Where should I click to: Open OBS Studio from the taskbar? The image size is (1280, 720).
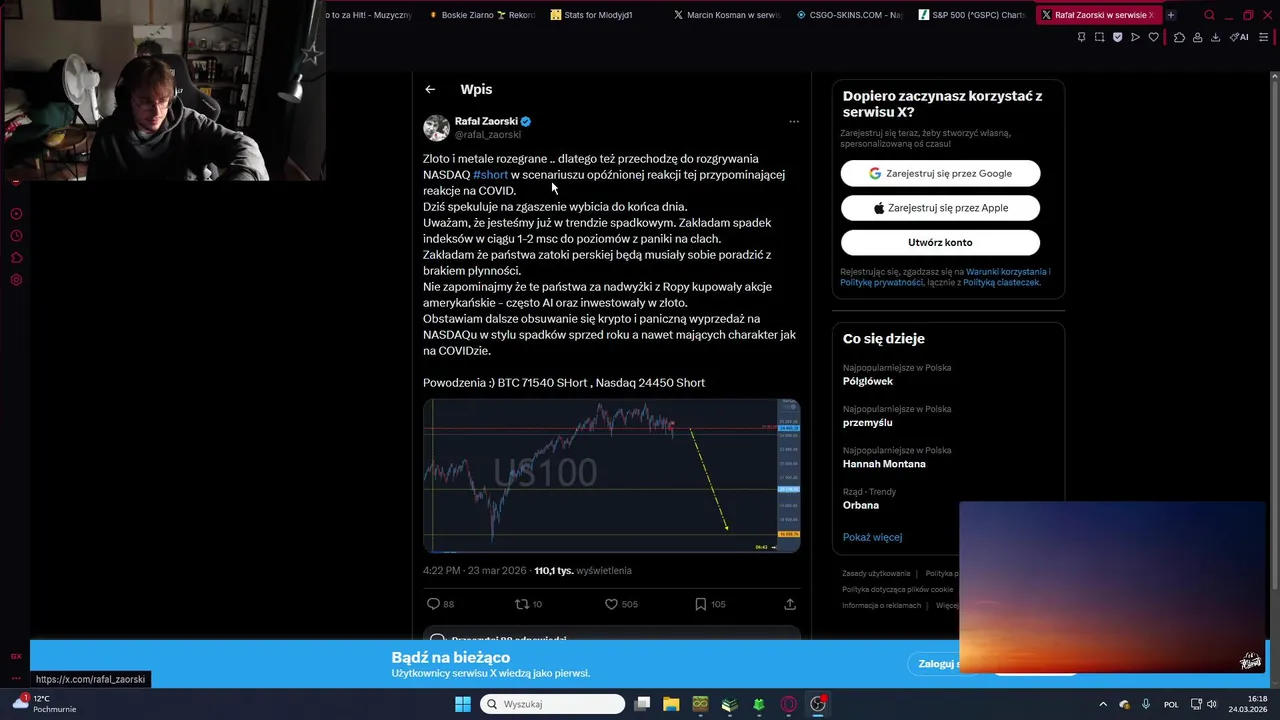(x=818, y=704)
